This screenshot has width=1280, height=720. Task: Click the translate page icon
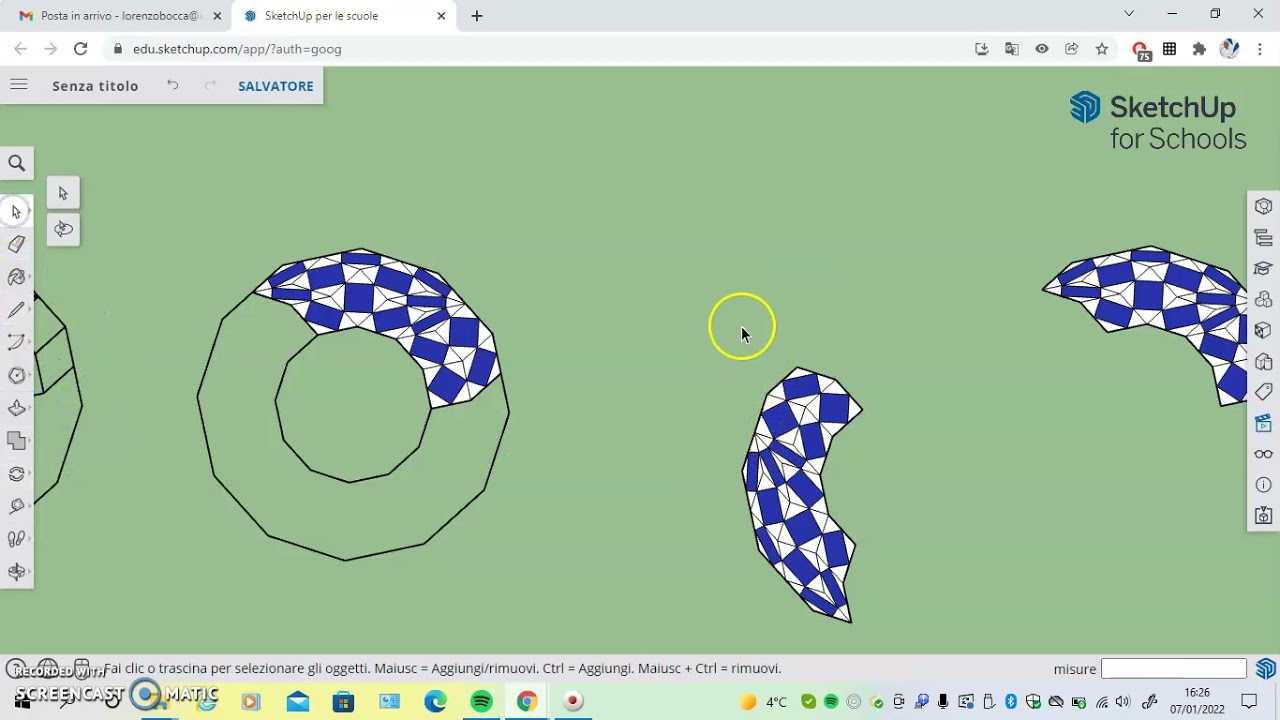click(1012, 48)
